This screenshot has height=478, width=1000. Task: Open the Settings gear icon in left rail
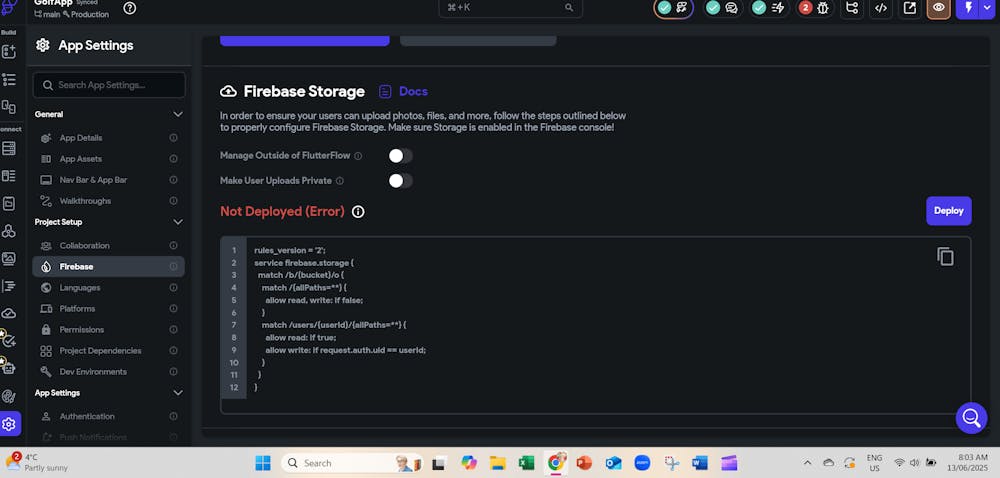[10, 424]
